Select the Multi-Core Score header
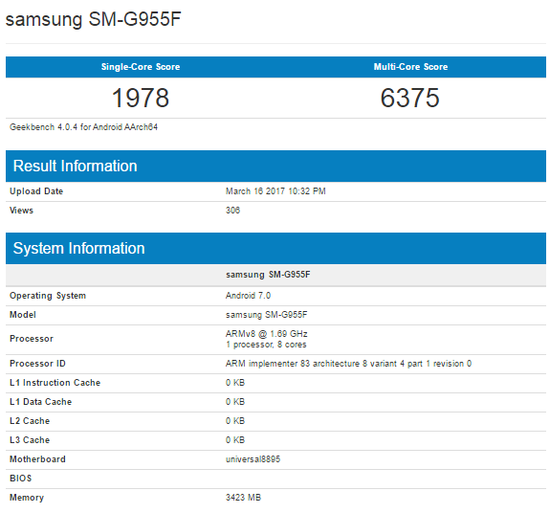550x513 pixels. coord(410,67)
